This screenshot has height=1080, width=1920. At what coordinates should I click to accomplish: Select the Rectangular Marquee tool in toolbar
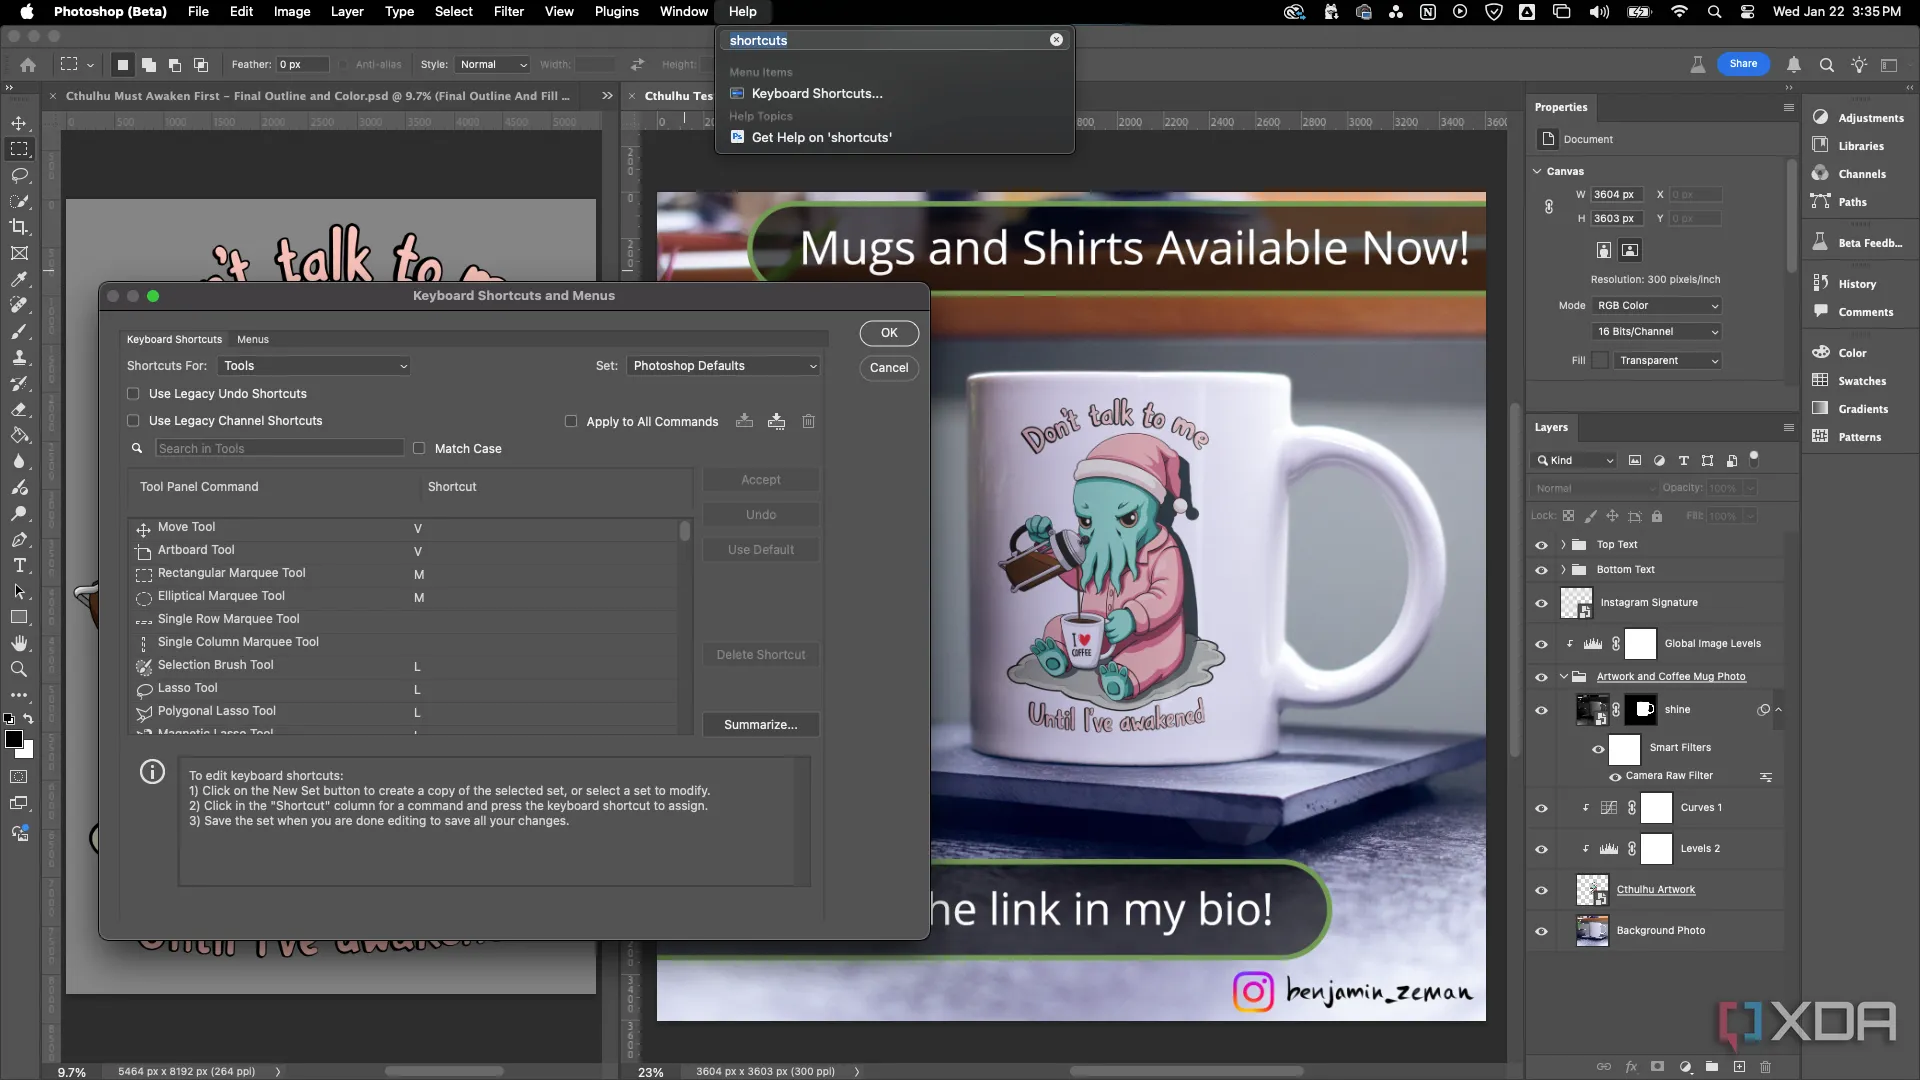pos(19,149)
